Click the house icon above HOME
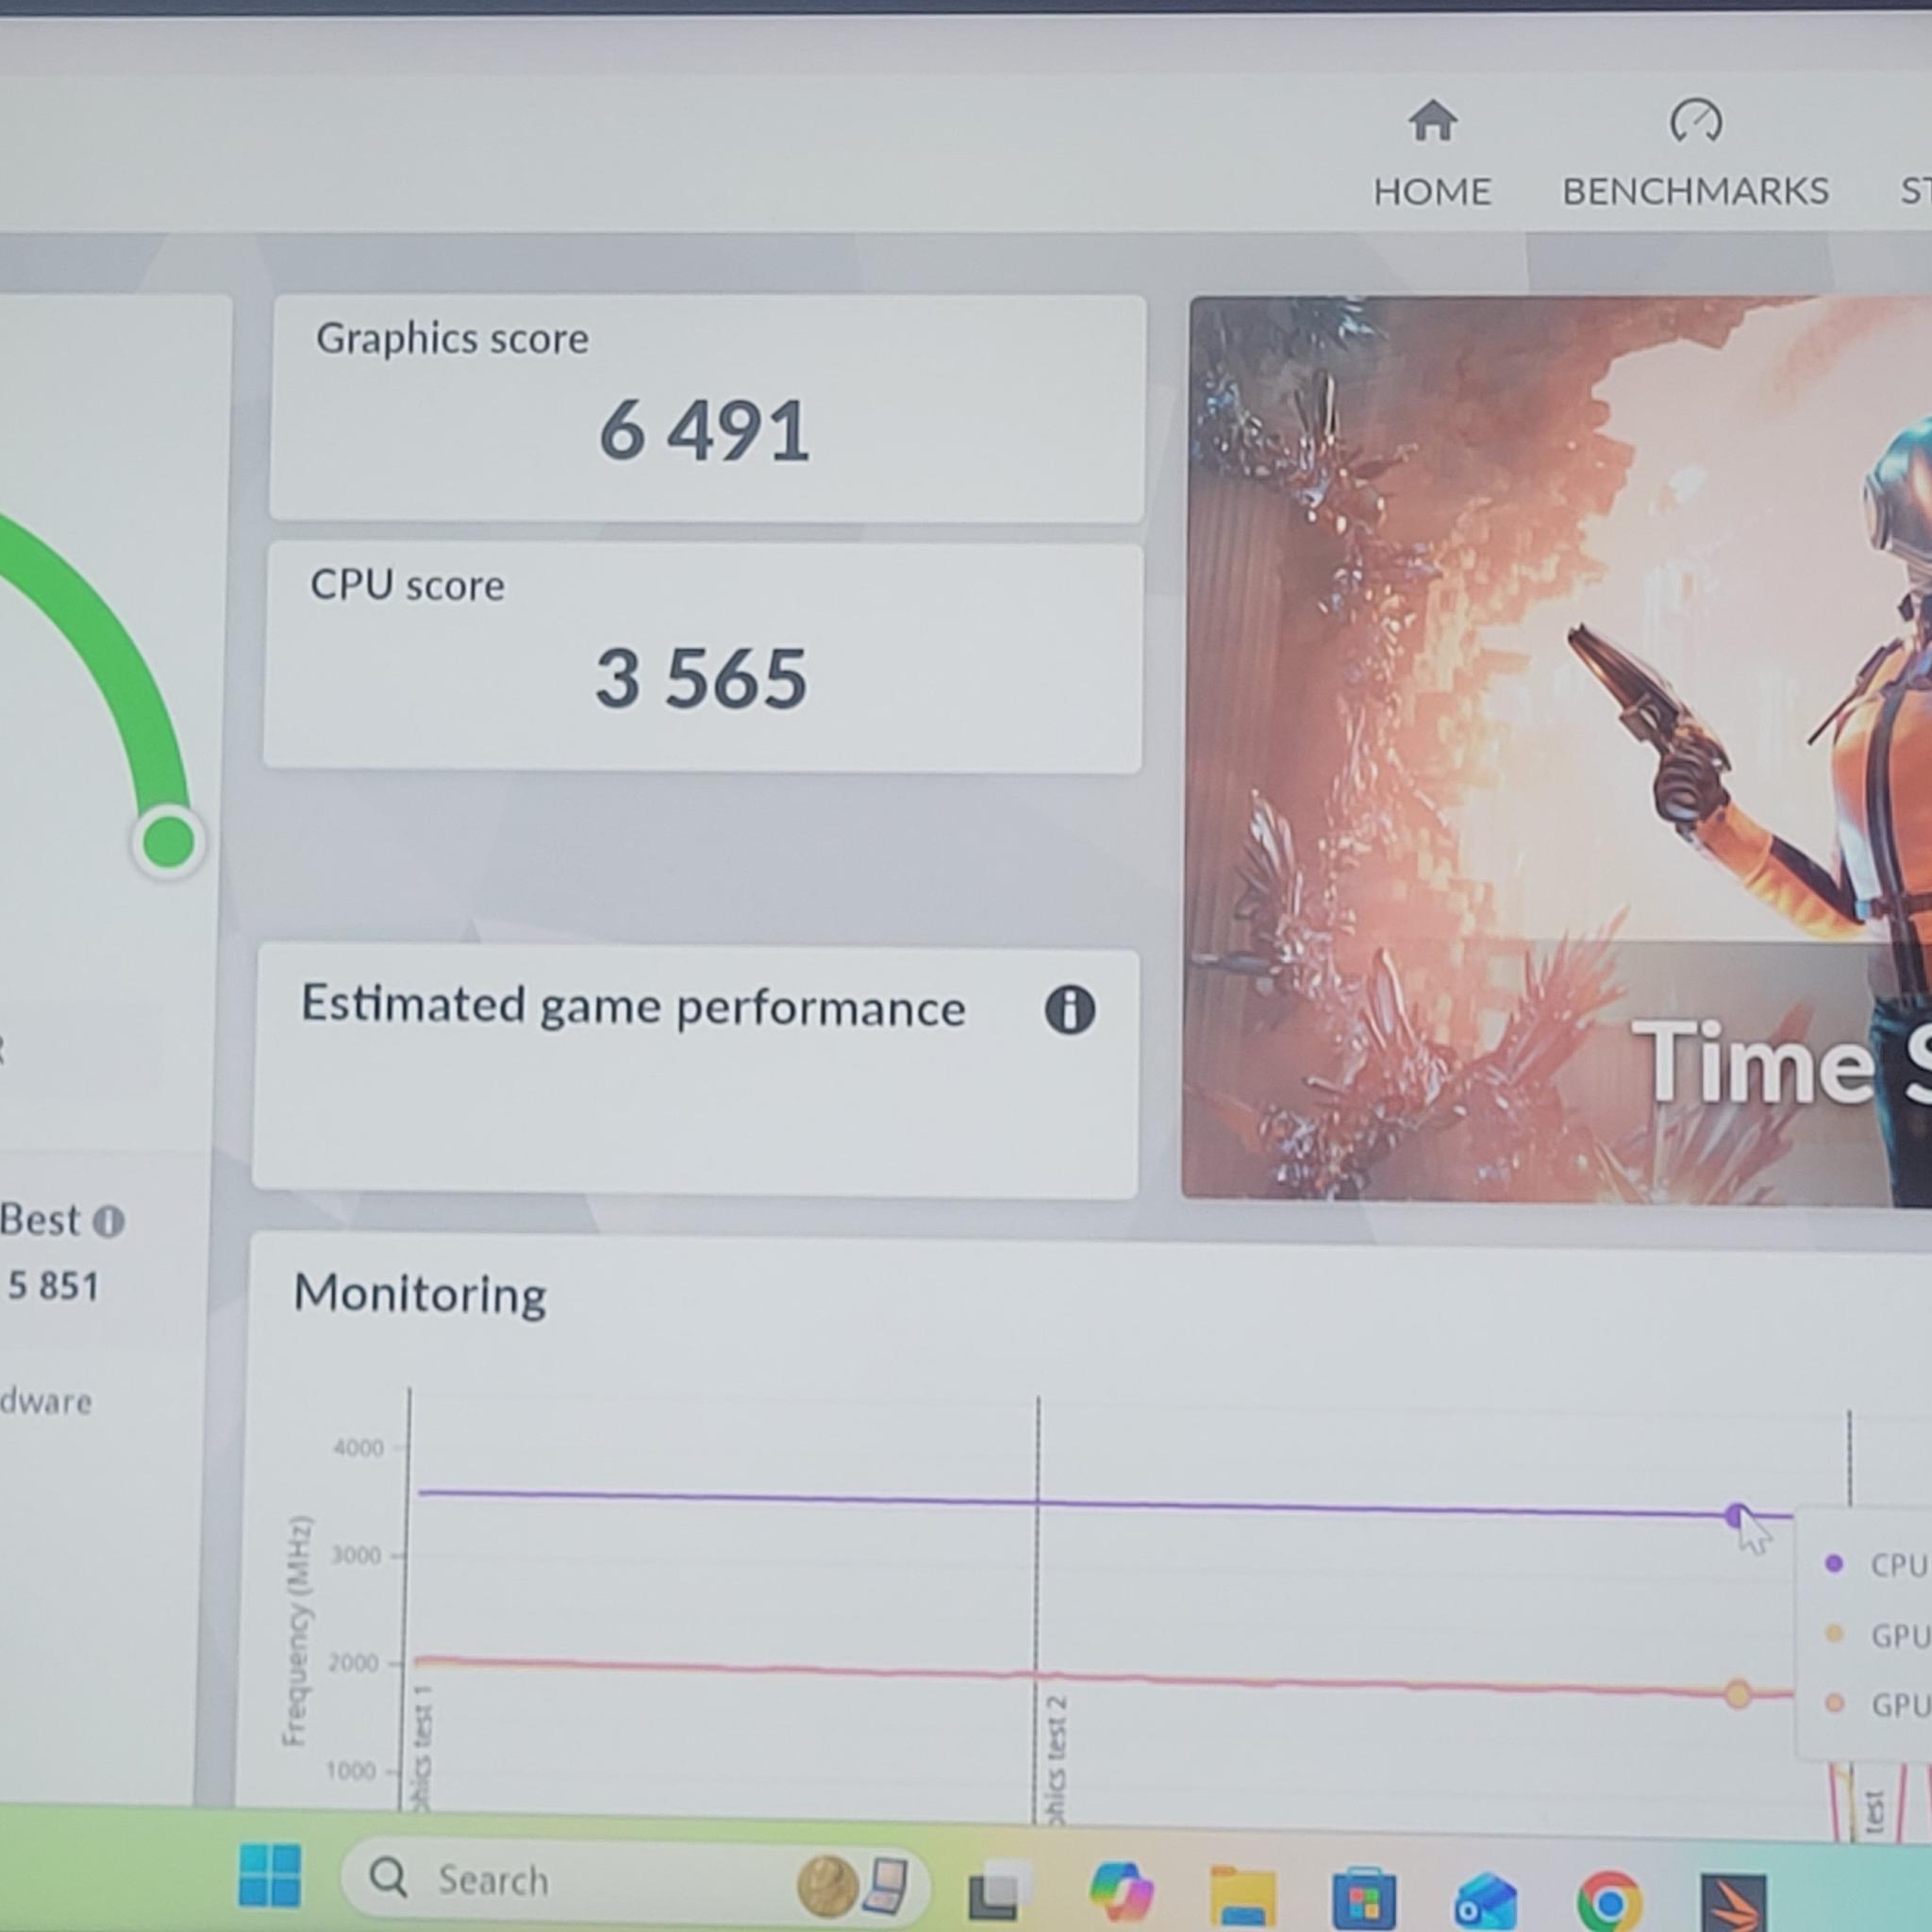The image size is (1932, 1932). (1433, 121)
